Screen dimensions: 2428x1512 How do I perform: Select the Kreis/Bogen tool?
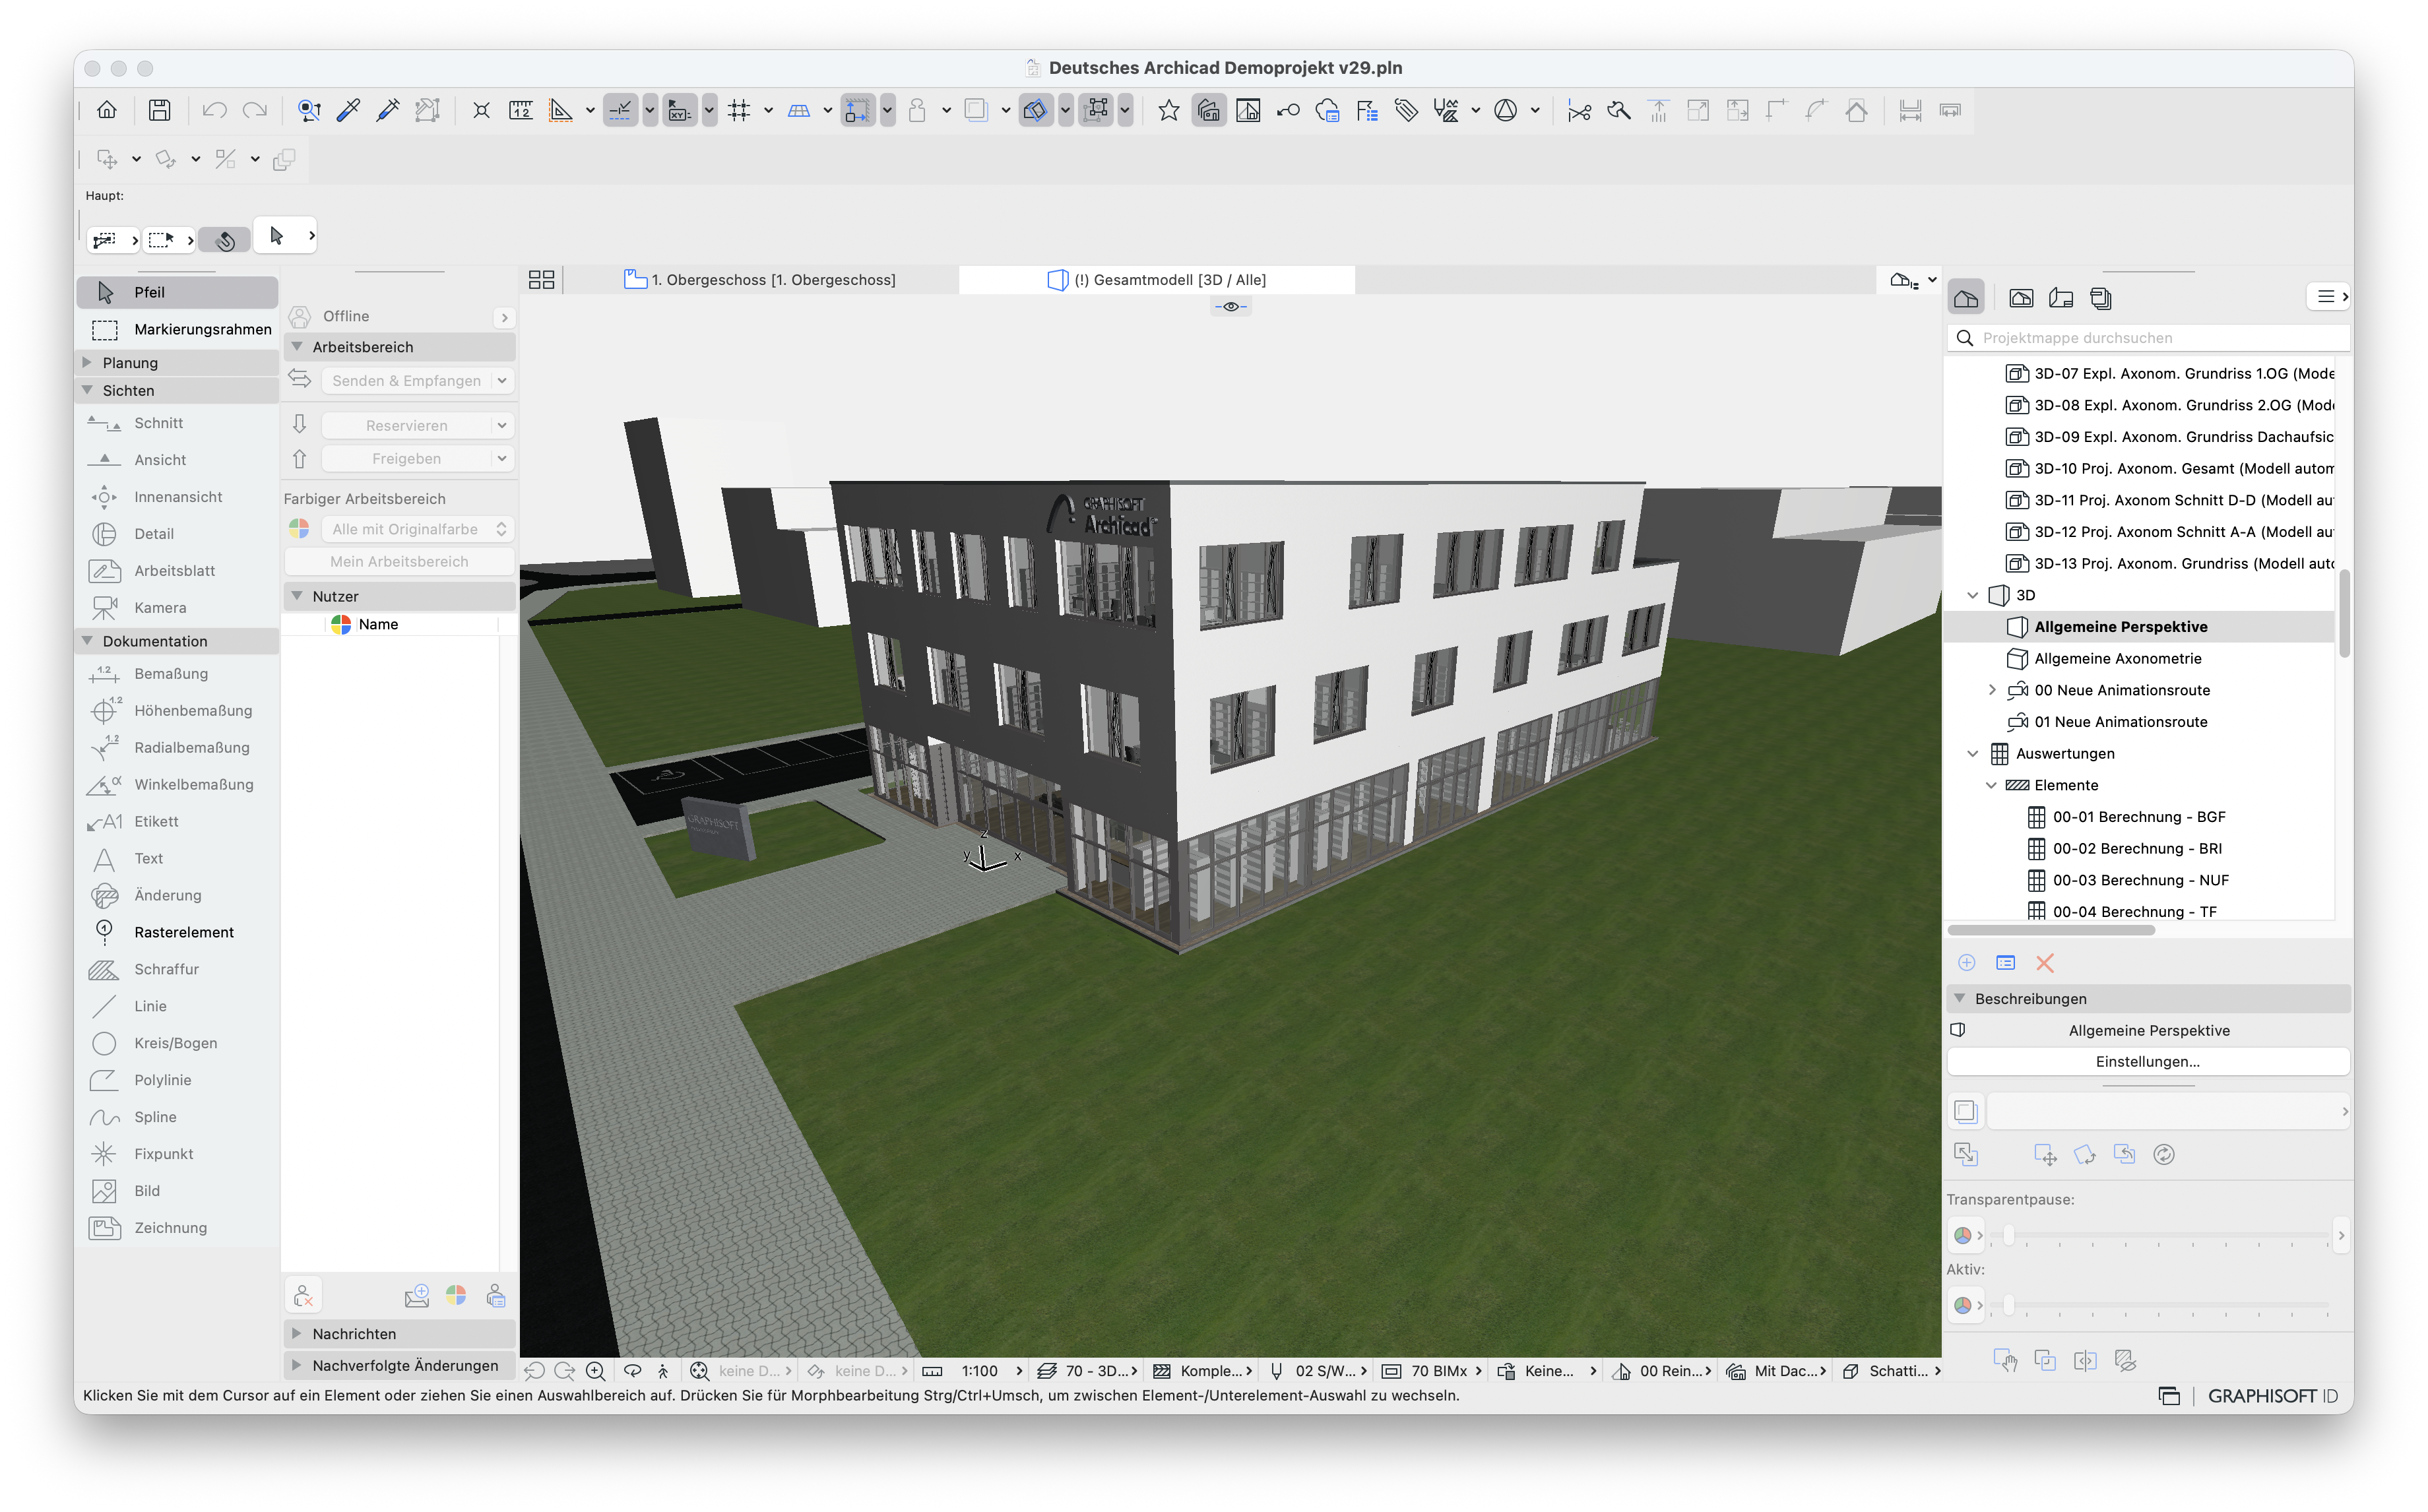[177, 1043]
